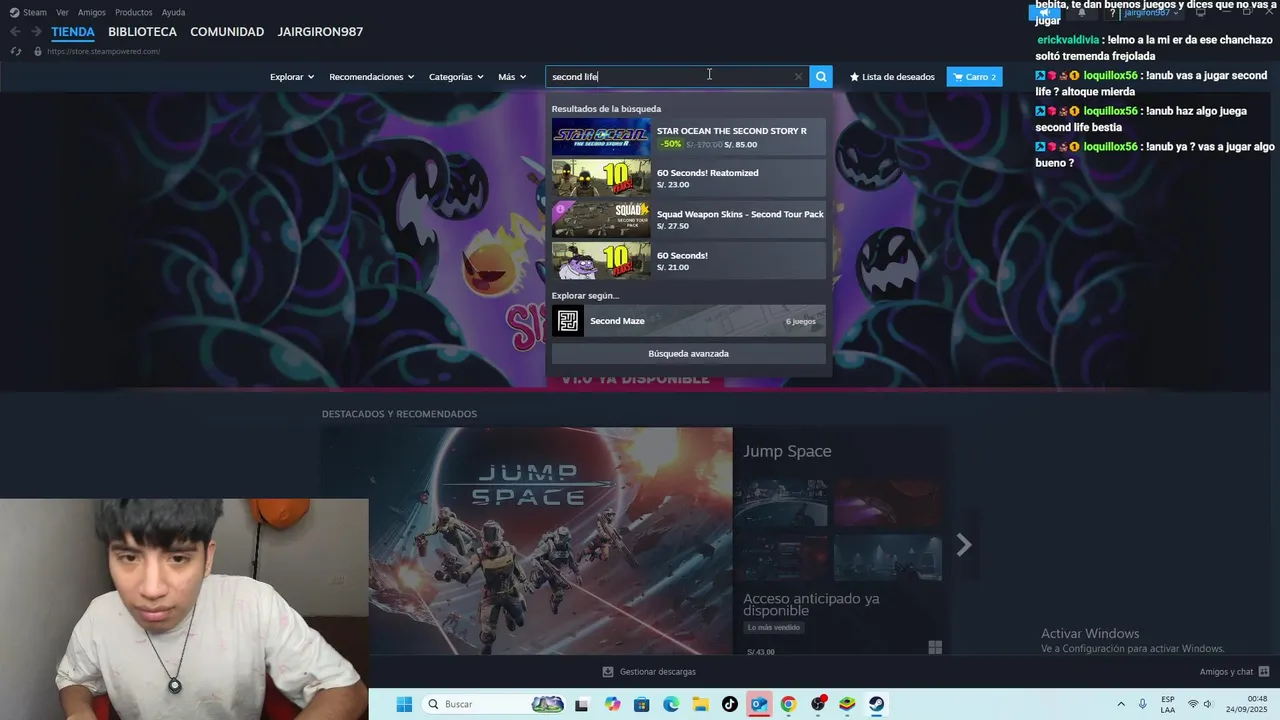Open network and volume quick settings
1280x720 pixels.
pos(1200,704)
